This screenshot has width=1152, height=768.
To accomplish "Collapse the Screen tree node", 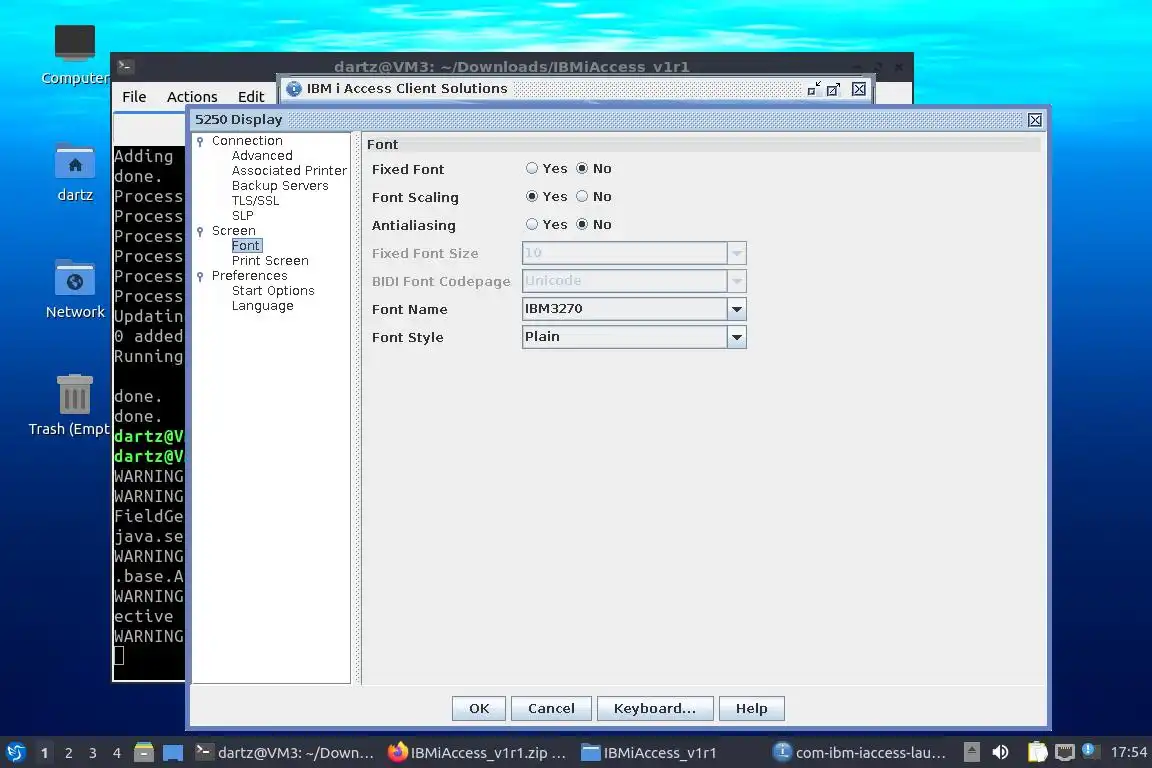I will point(200,232).
